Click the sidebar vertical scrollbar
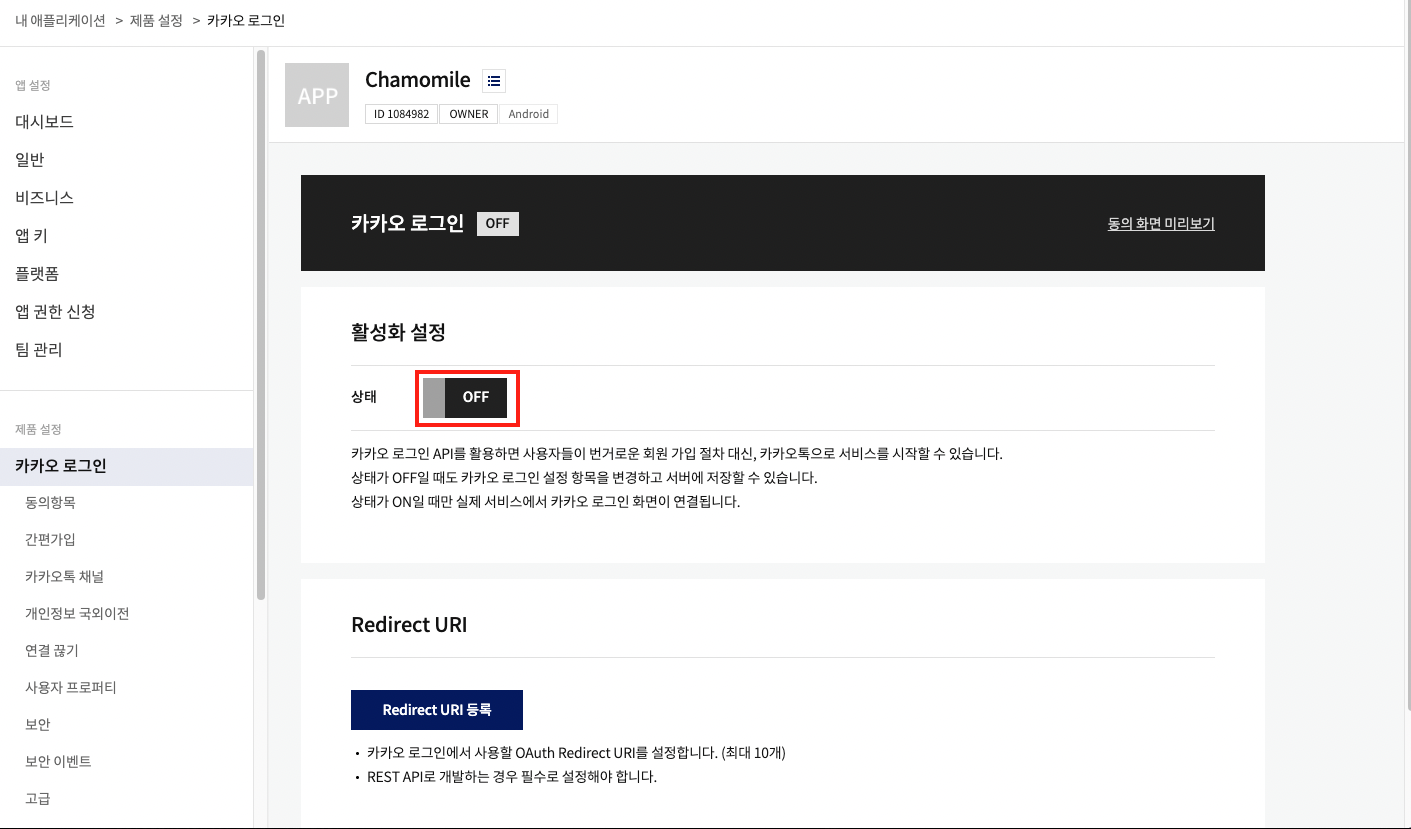1411x829 pixels. pos(261,320)
